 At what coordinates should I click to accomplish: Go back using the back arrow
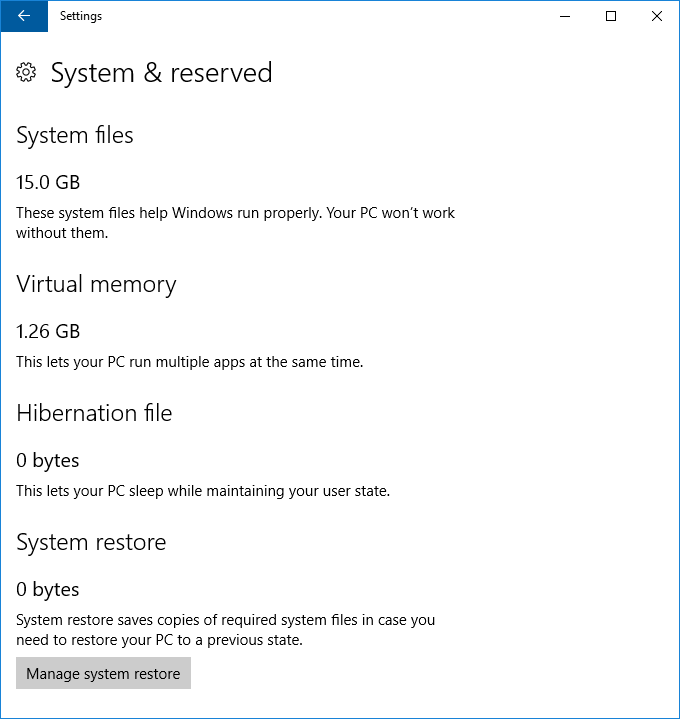pos(24,16)
